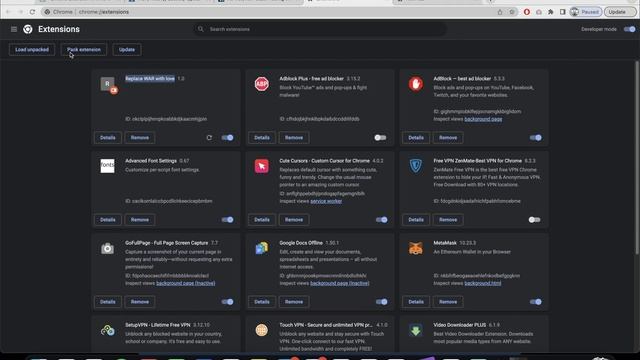The height and width of the screenshot is (360, 640).
Task: Click Load unpacked button
Action: (x=32, y=49)
